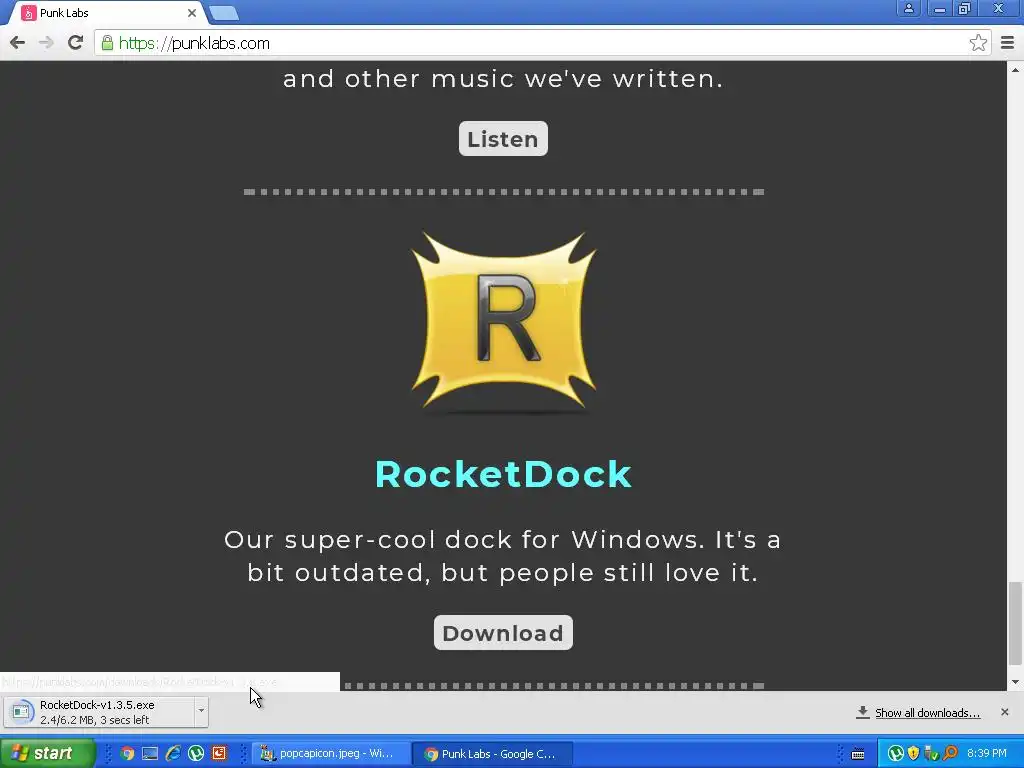Viewport: 1024px width, 768px height.
Task: Click the security shield tray icon
Action: 913,754
